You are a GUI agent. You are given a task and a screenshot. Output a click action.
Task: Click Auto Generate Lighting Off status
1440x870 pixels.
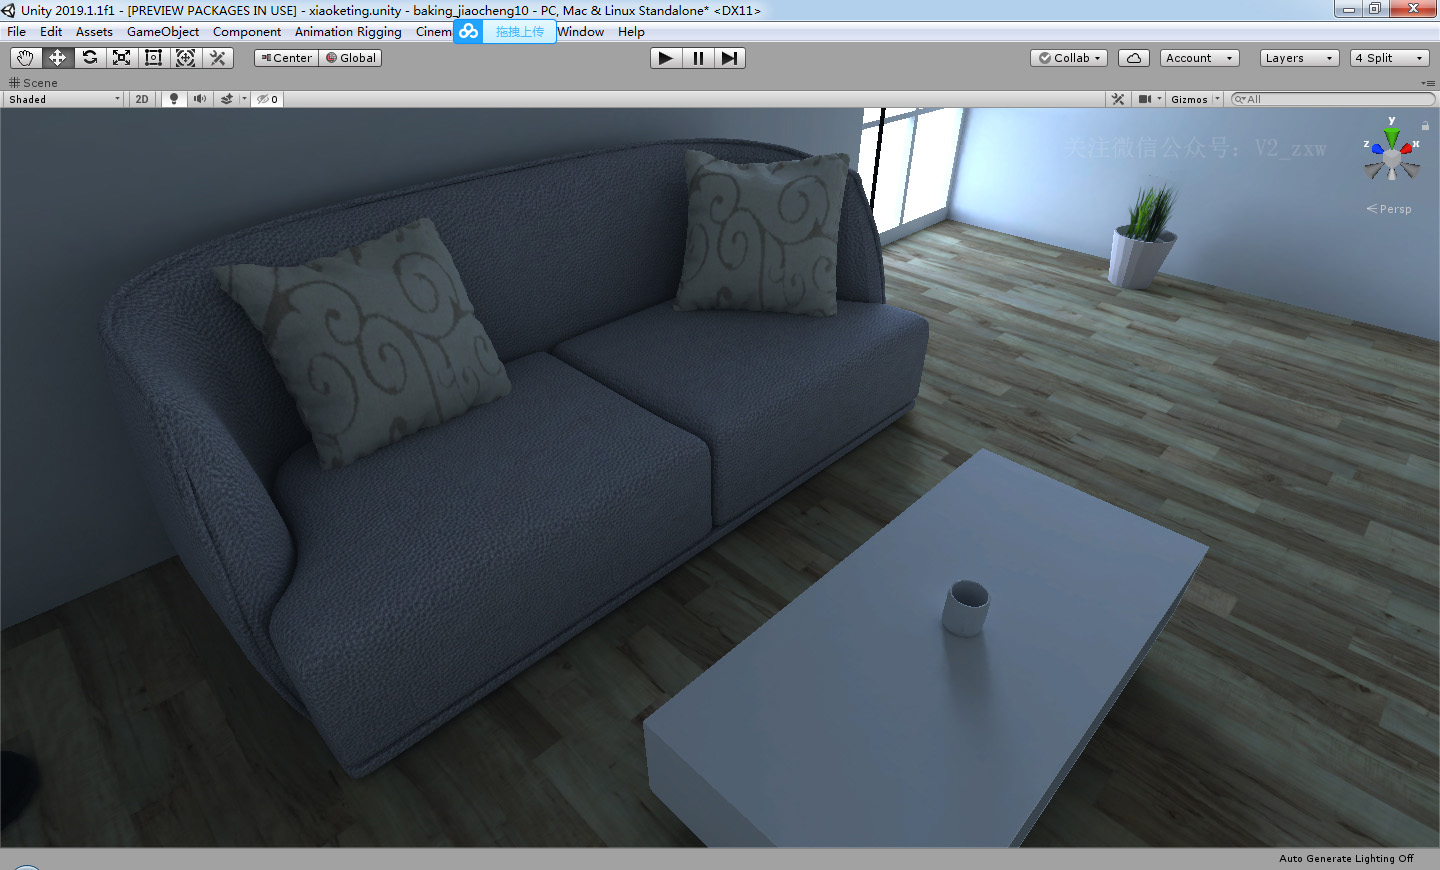[1346, 859]
